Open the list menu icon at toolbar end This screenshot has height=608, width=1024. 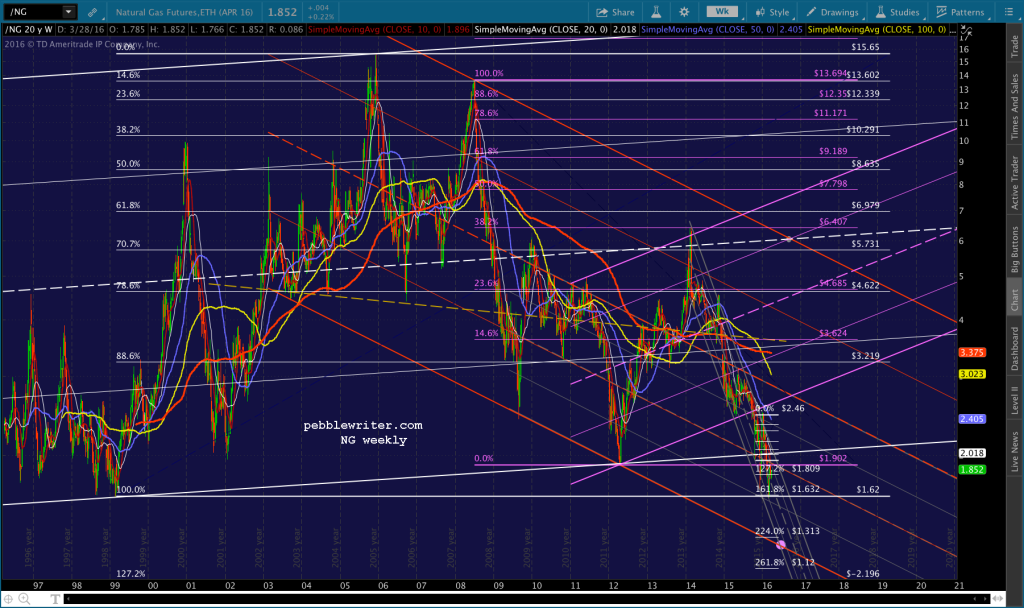tap(1008, 12)
